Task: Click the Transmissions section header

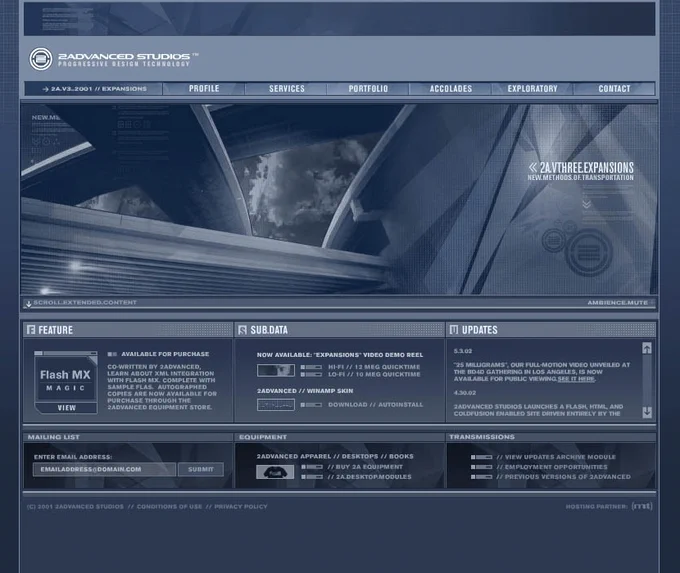Action: [482, 437]
